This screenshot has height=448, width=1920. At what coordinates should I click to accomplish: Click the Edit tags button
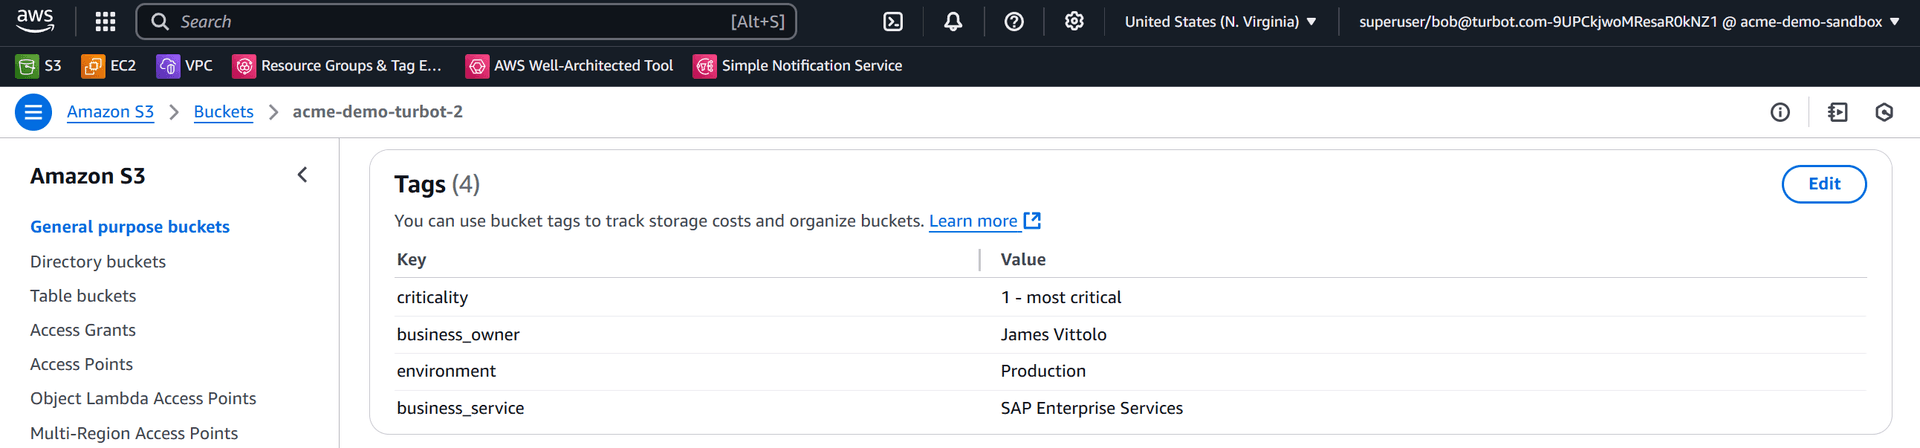(1824, 184)
